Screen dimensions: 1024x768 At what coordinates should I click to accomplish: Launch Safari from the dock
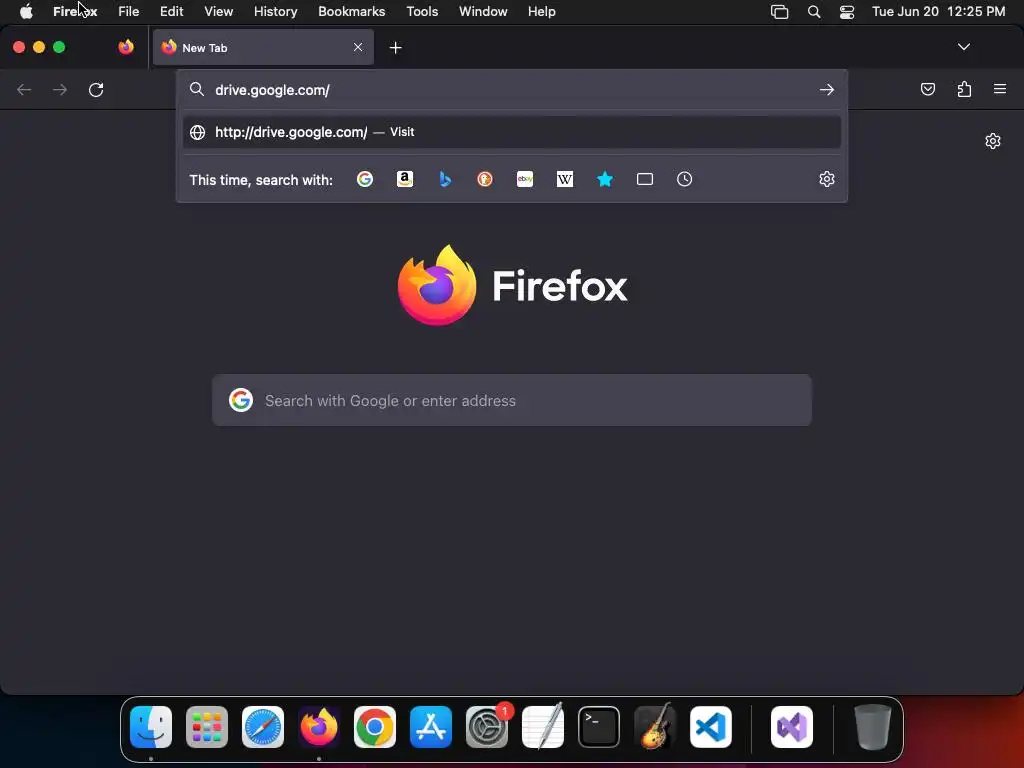[x=263, y=727]
